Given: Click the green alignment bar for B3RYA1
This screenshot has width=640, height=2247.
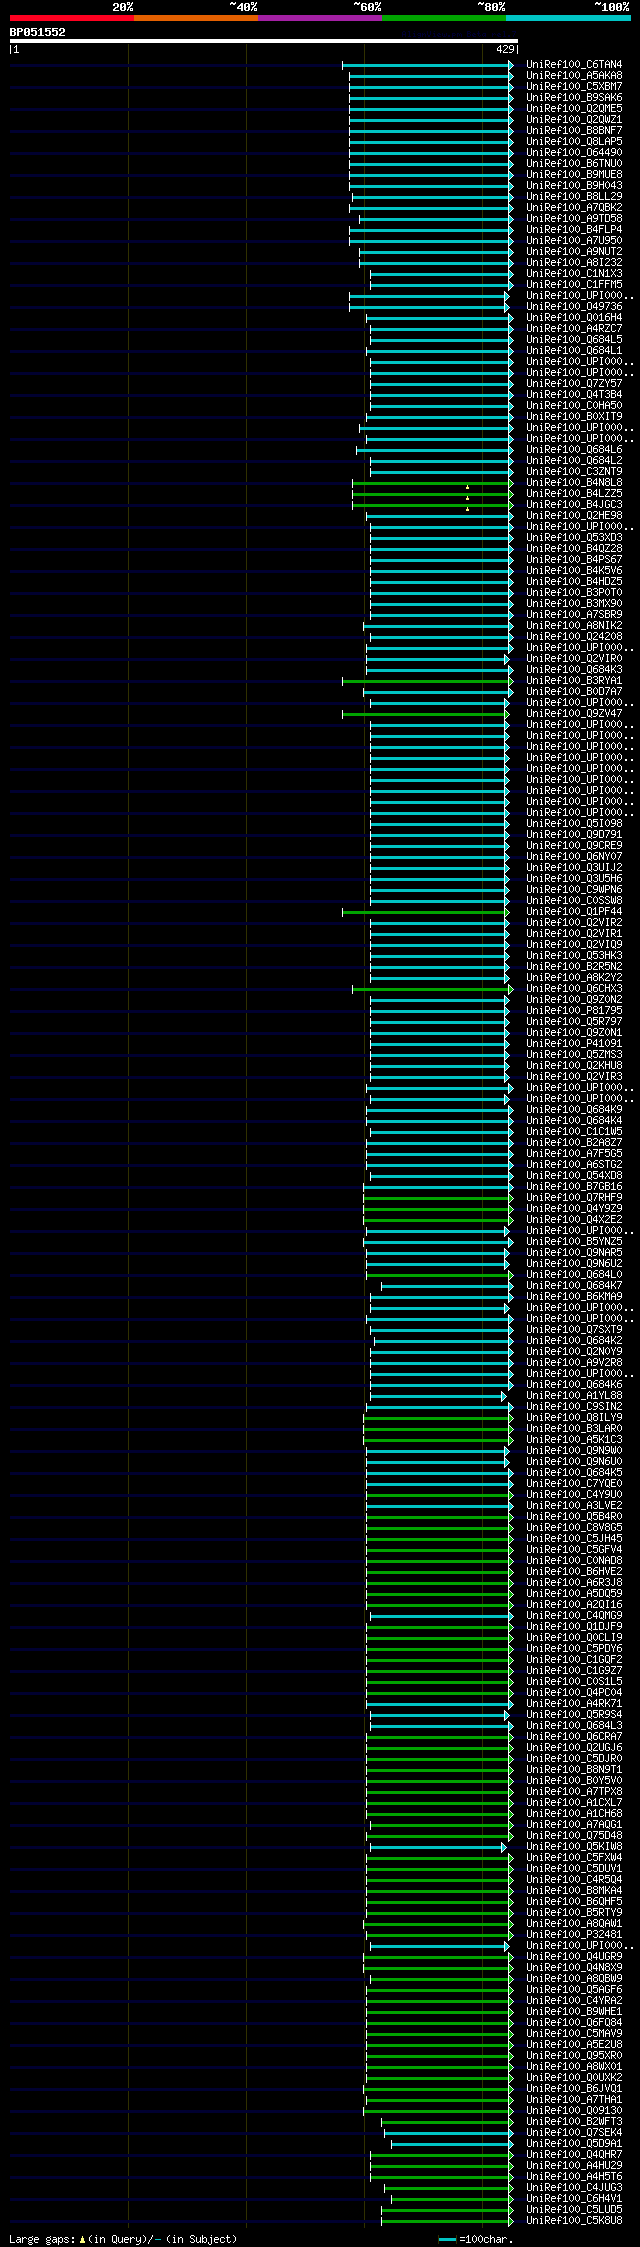Looking at the screenshot, I should (x=426, y=681).
